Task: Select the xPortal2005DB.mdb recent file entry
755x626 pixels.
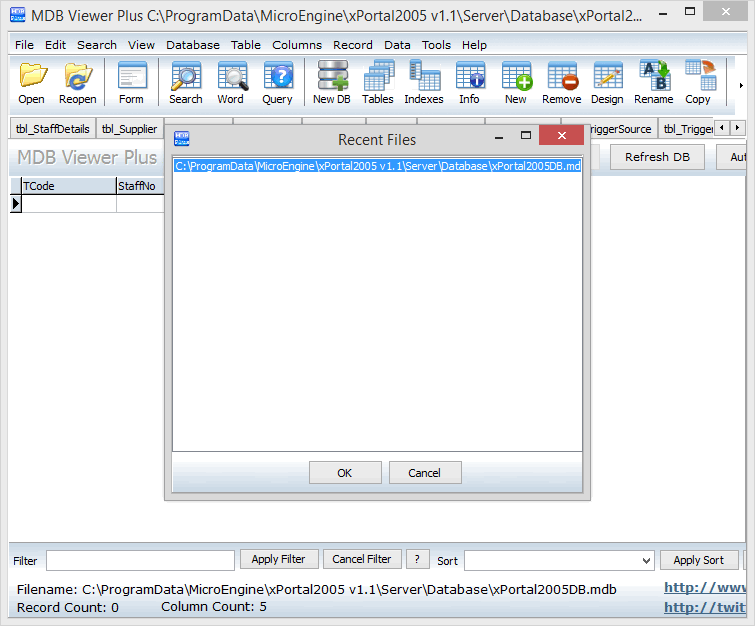Action: 377,166
